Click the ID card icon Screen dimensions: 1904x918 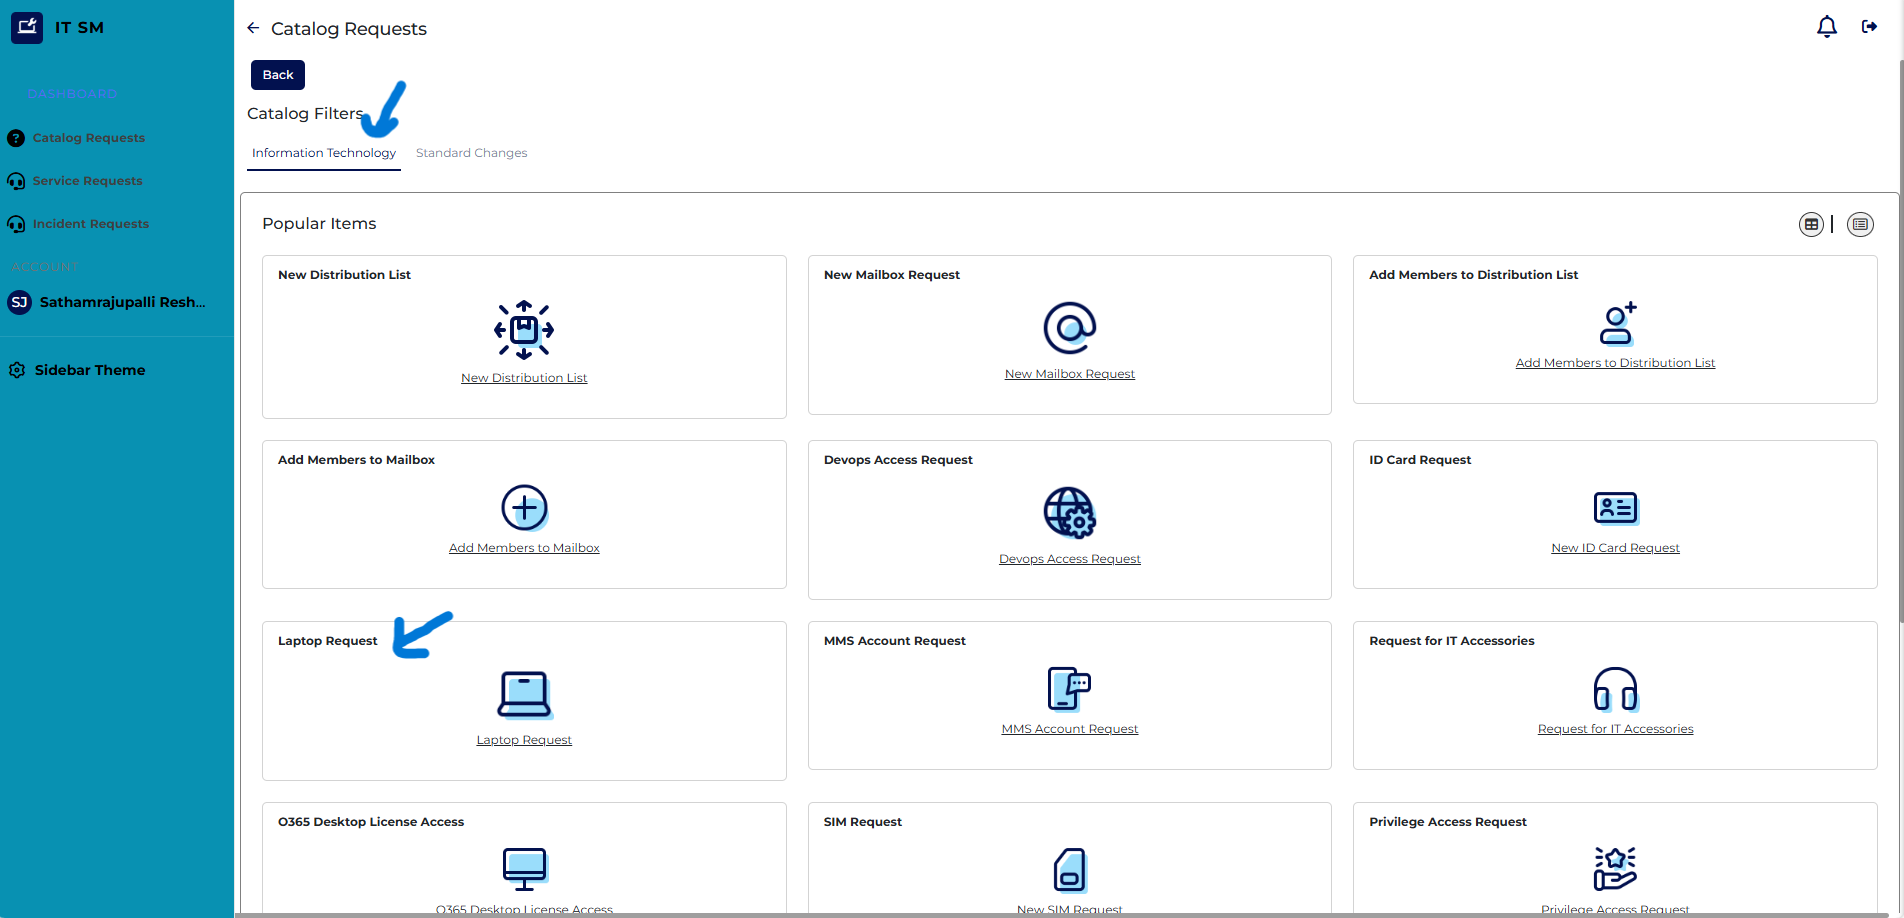[1615, 508]
